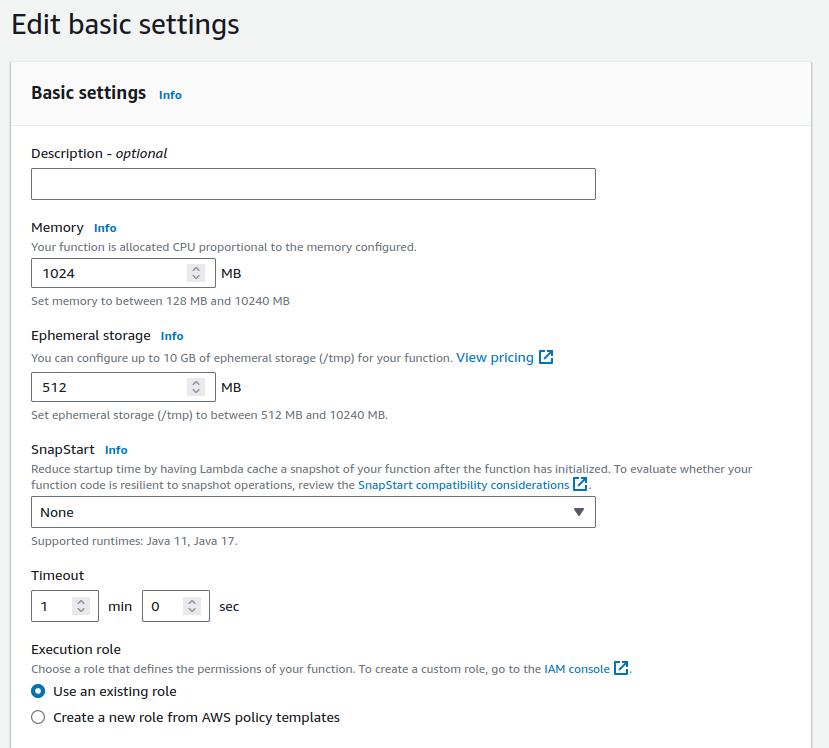The height and width of the screenshot is (748, 829).
Task: Open the Memory Info link
Action: tap(105, 227)
